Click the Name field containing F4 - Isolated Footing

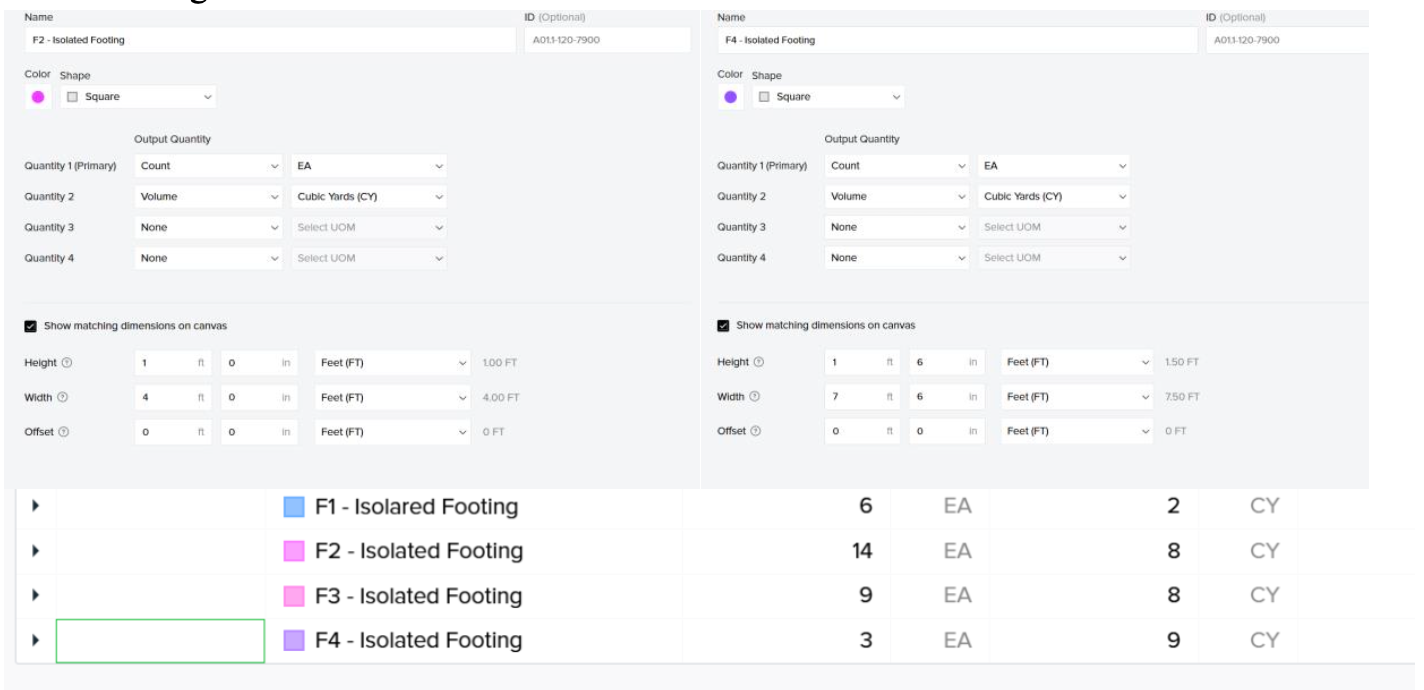pyautogui.click(x=956, y=40)
